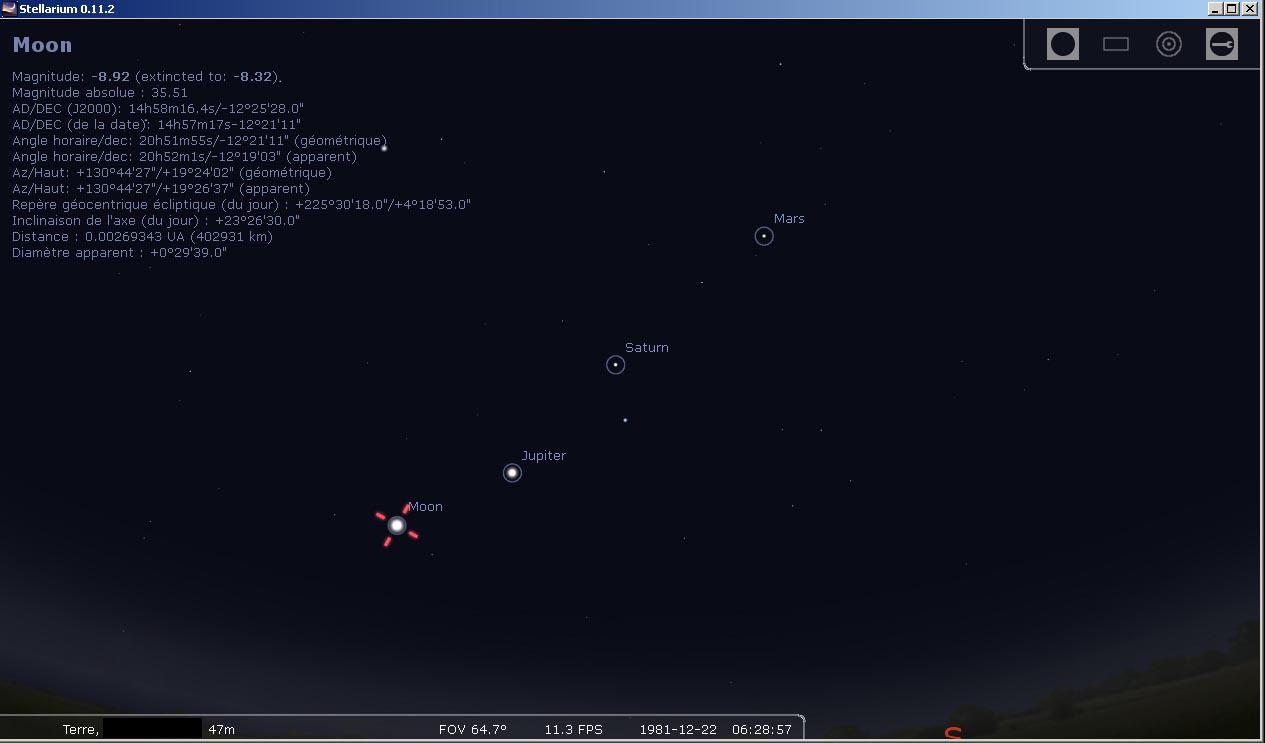Click Repère géocentrique écliptique line
This screenshot has width=1265, height=743.
[241, 205]
